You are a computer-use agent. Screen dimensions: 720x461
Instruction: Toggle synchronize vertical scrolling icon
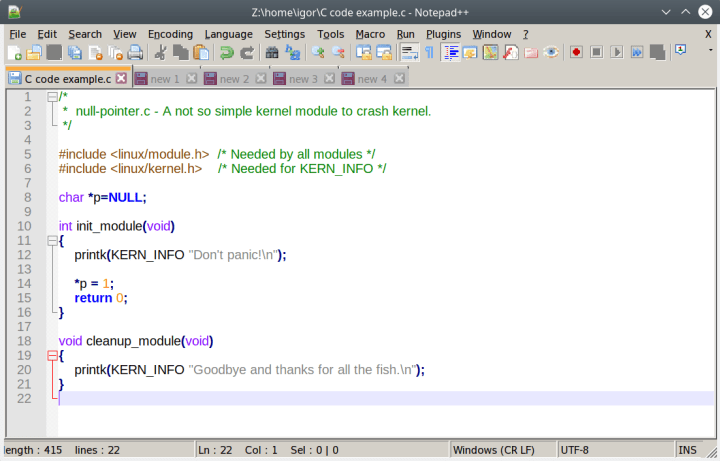tap(364, 52)
